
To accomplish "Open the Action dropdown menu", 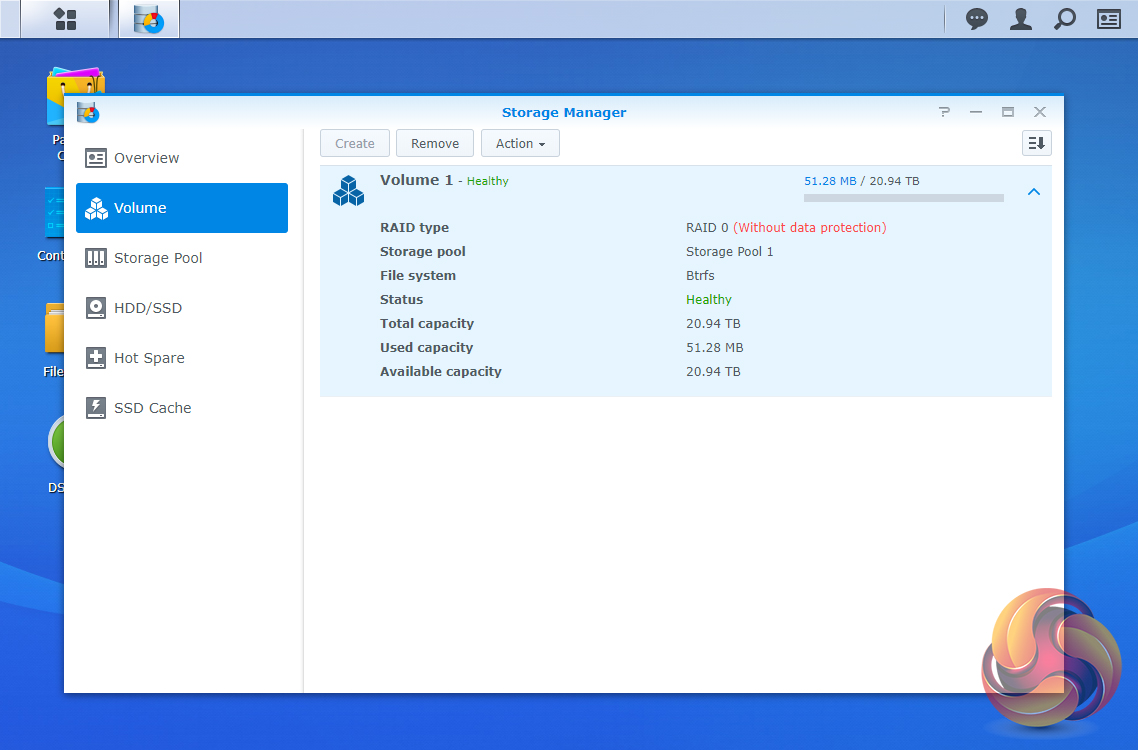I will pyautogui.click(x=520, y=143).
